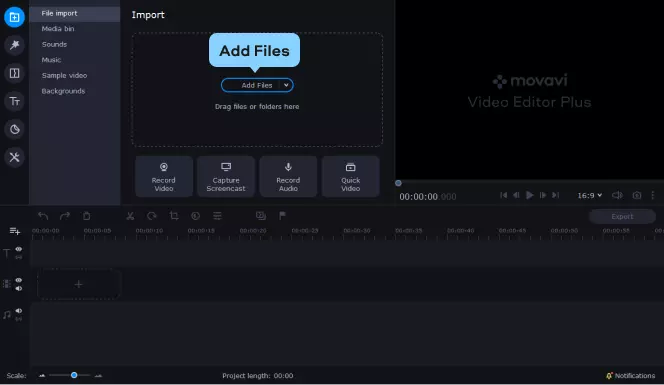Open the Sample video section
Viewport: 664px width, 385px height.
coord(64,75)
